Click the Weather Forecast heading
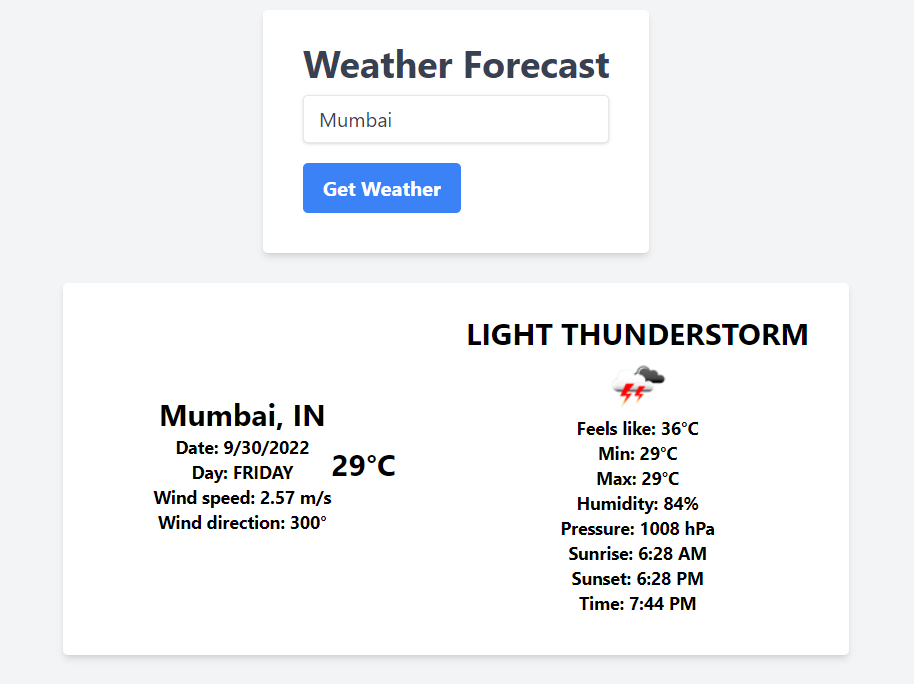The width and height of the screenshot is (914, 684). pyautogui.click(x=455, y=64)
